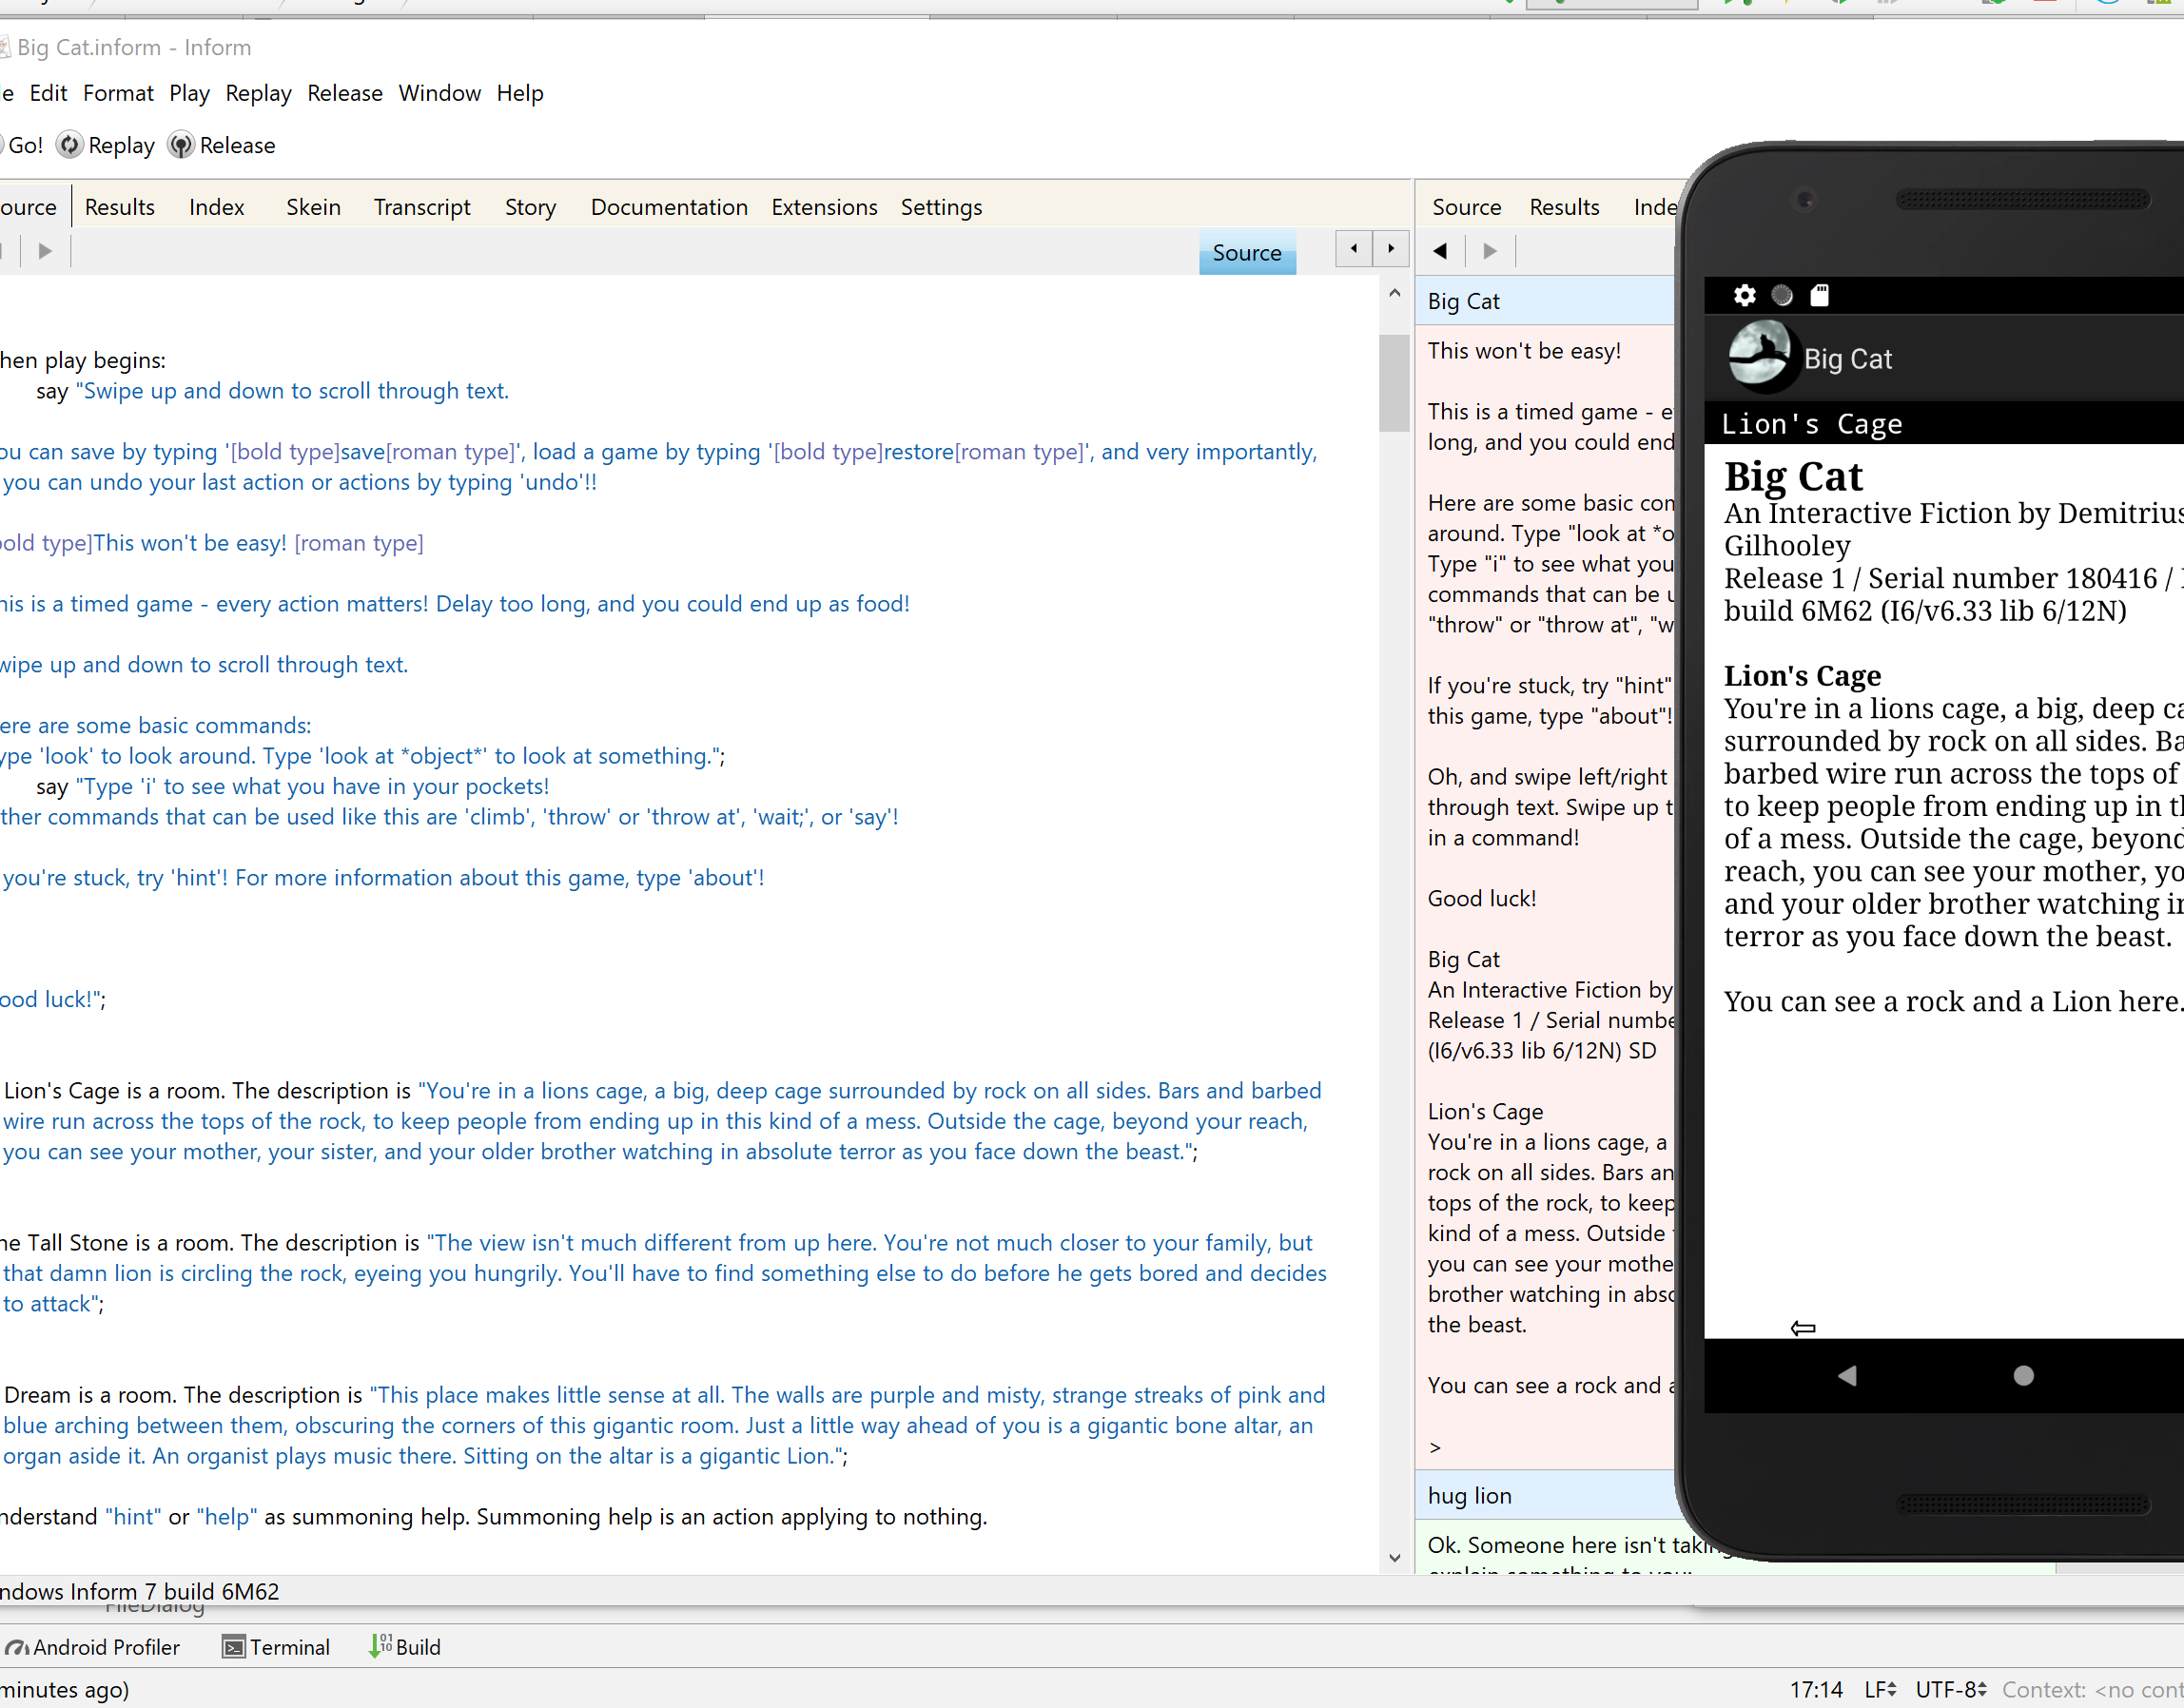Click the left arrow icon in emulator
Image resolution: width=2184 pixels, height=1708 pixels.
click(1803, 1328)
